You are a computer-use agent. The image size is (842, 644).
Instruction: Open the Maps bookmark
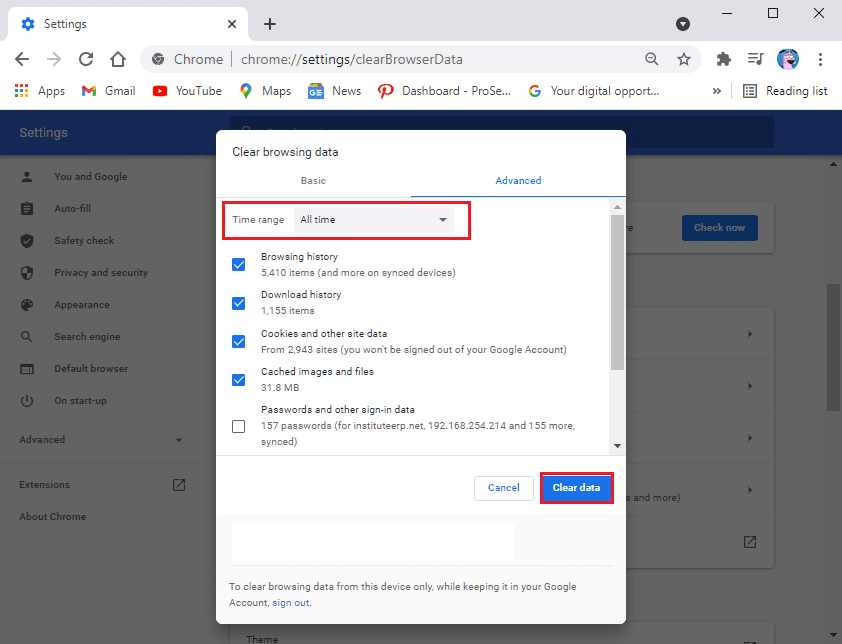pos(265,91)
